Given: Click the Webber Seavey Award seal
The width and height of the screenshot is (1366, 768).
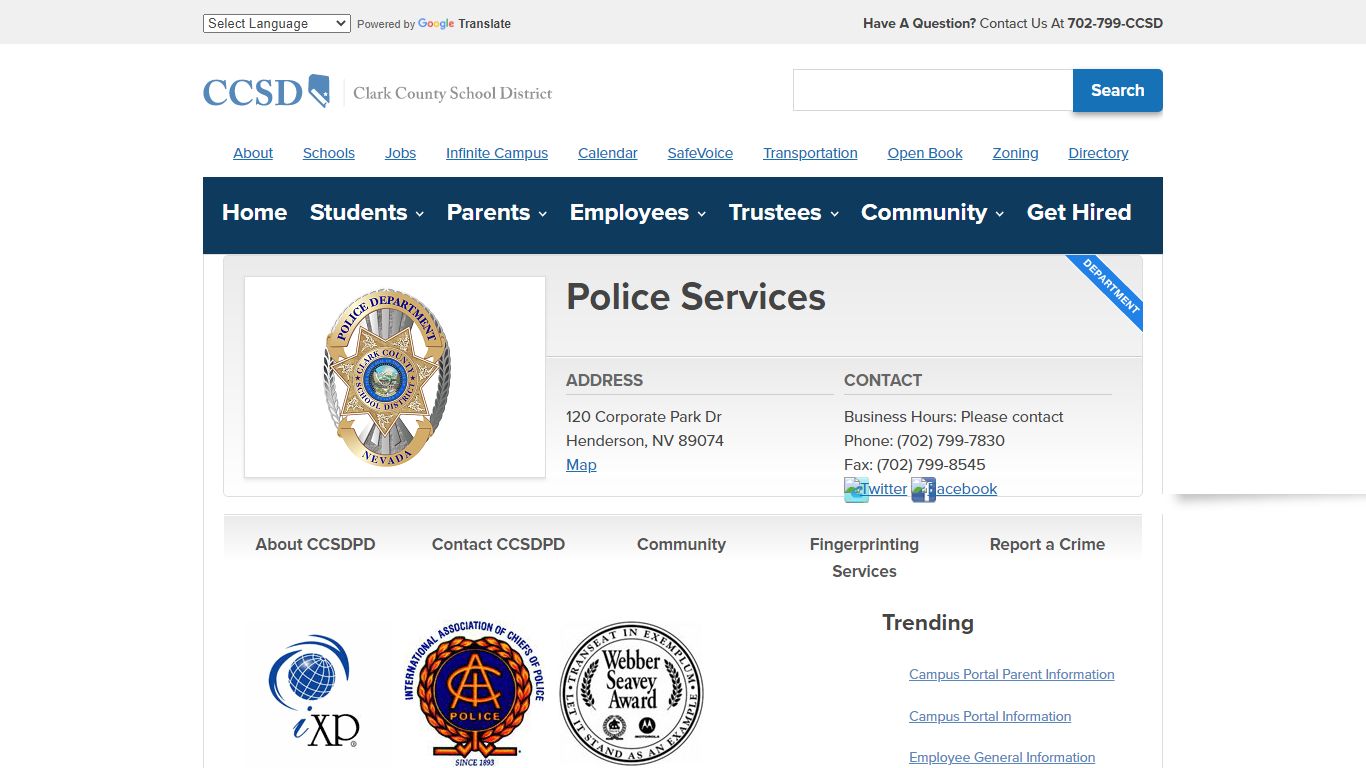Looking at the screenshot, I should [x=631, y=693].
